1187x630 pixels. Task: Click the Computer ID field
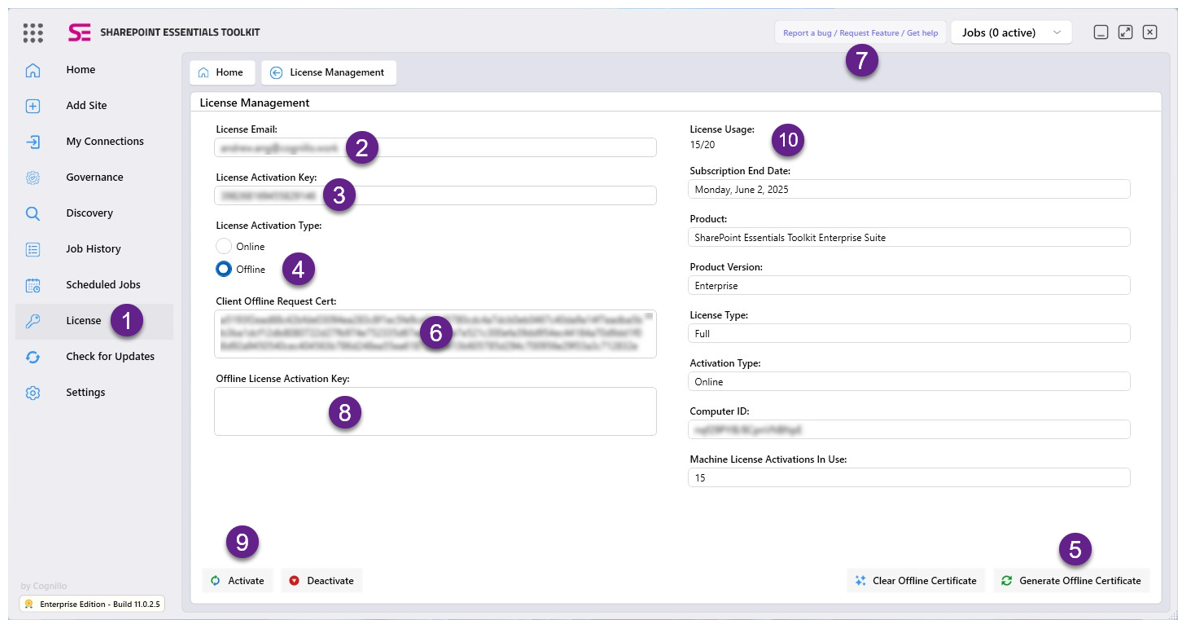pyautogui.click(x=909, y=429)
